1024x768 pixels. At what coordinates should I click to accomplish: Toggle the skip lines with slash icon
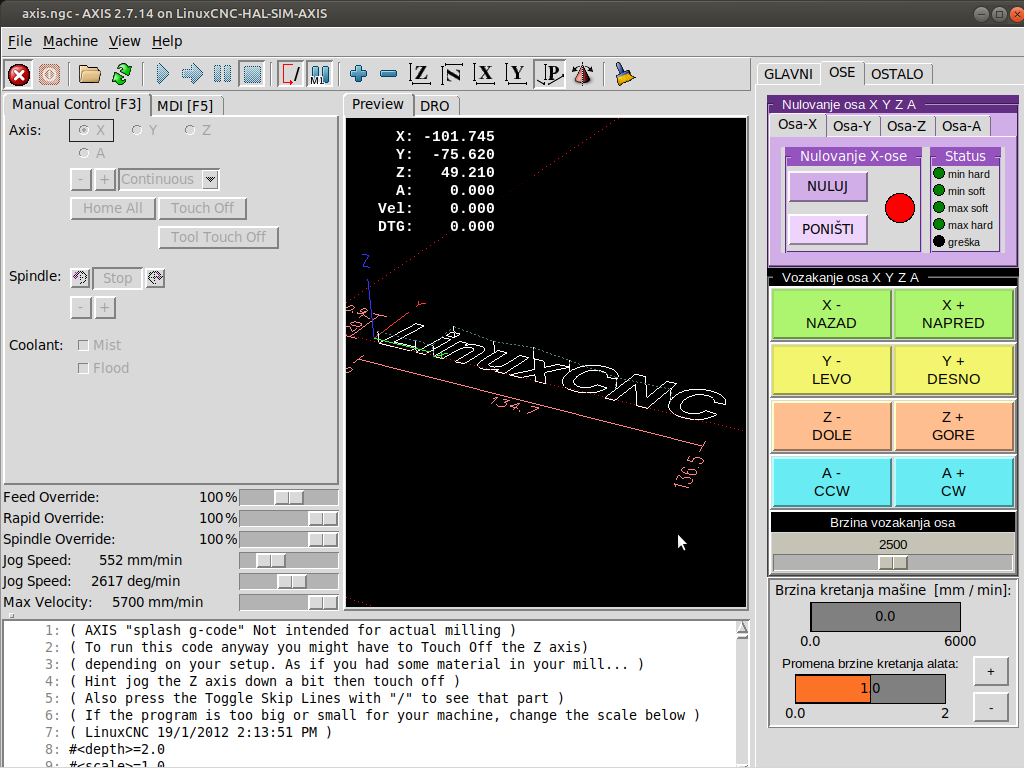[x=291, y=74]
